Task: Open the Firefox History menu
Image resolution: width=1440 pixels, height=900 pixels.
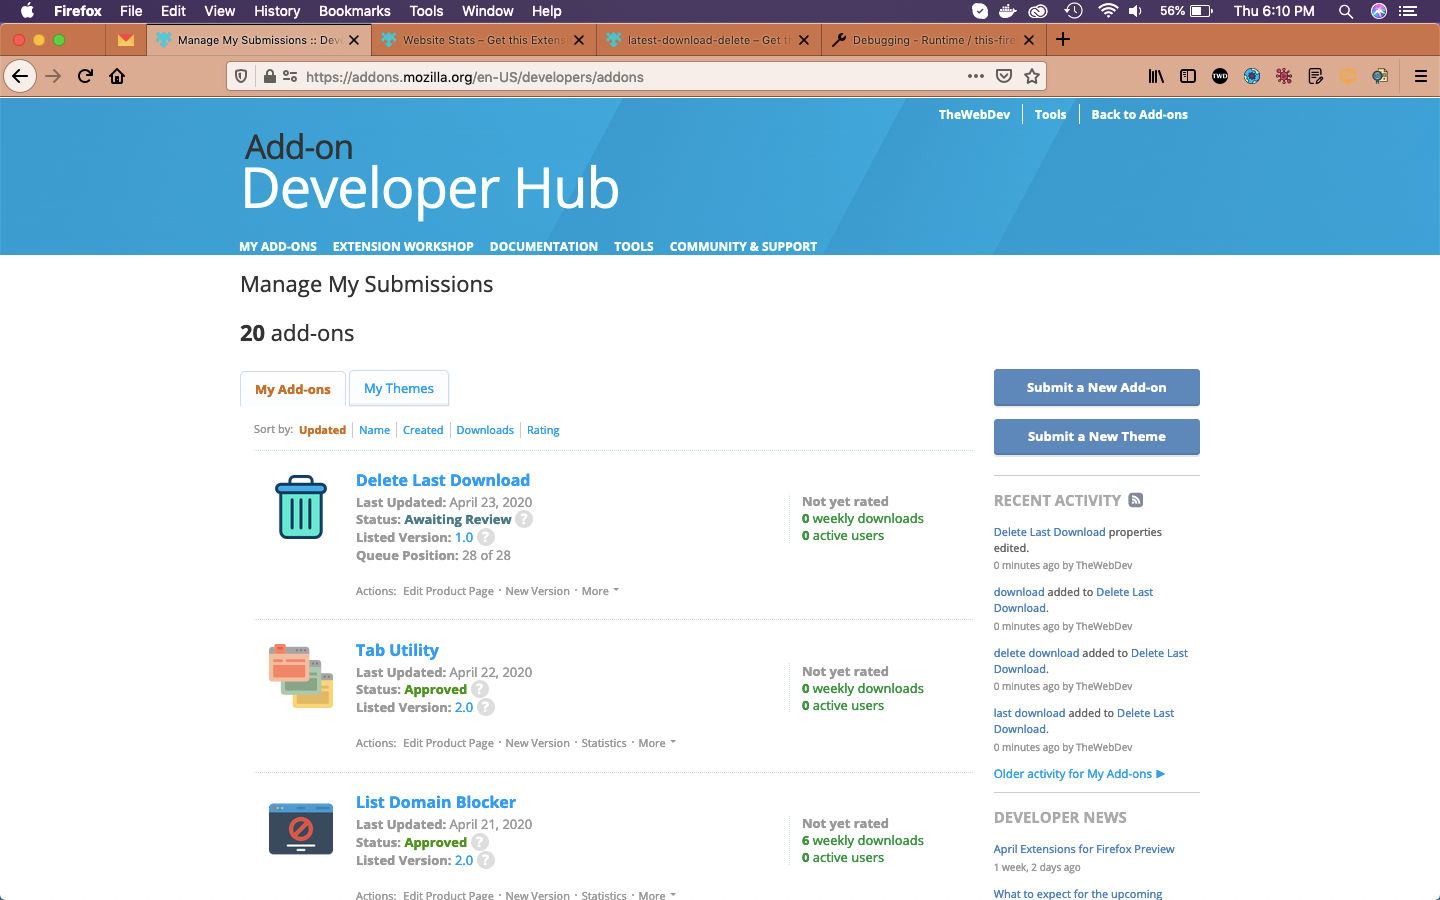Action: pos(277,11)
